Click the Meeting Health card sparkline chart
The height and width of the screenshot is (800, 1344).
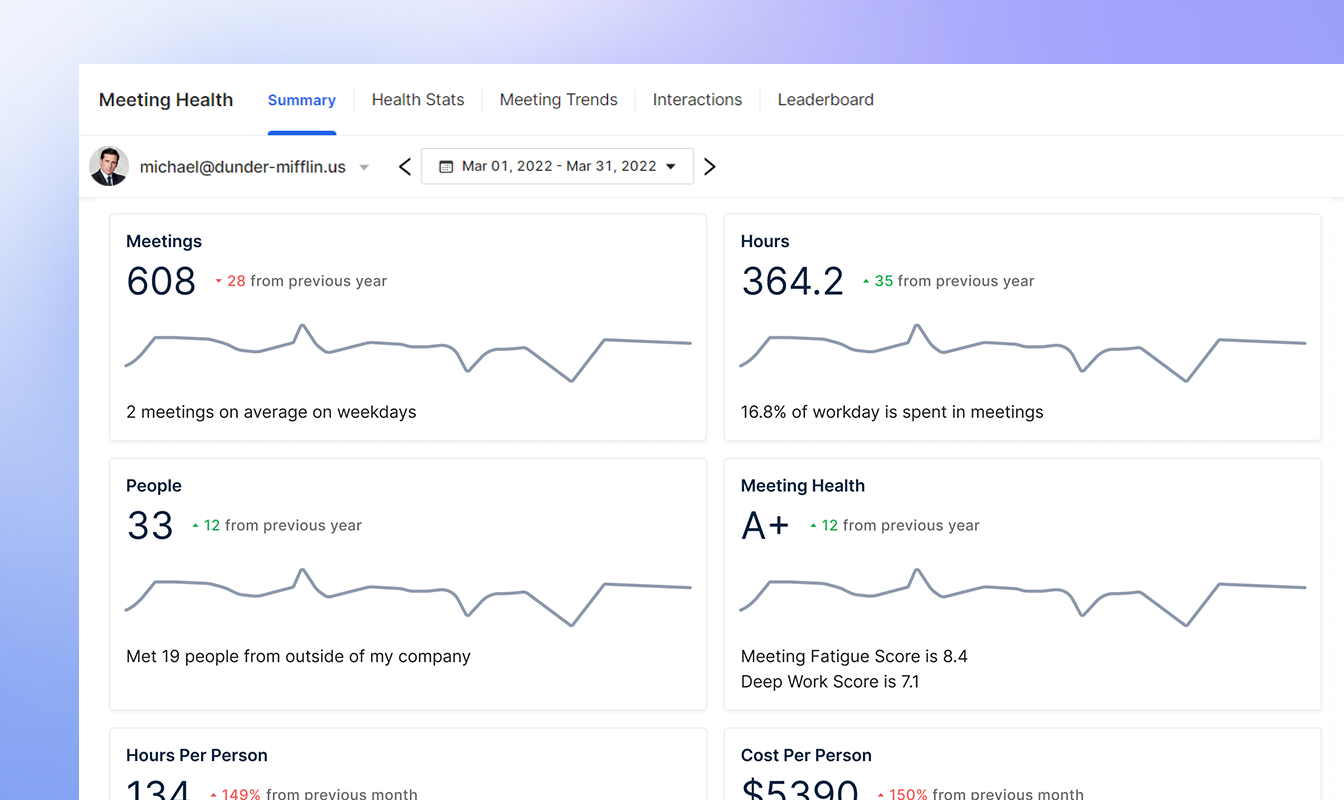click(1023, 597)
